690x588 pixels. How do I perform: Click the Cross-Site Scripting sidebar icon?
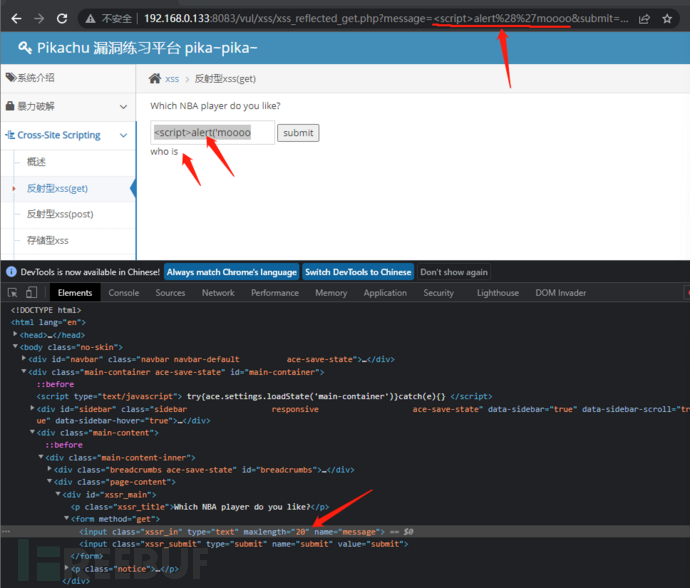pos(10,135)
